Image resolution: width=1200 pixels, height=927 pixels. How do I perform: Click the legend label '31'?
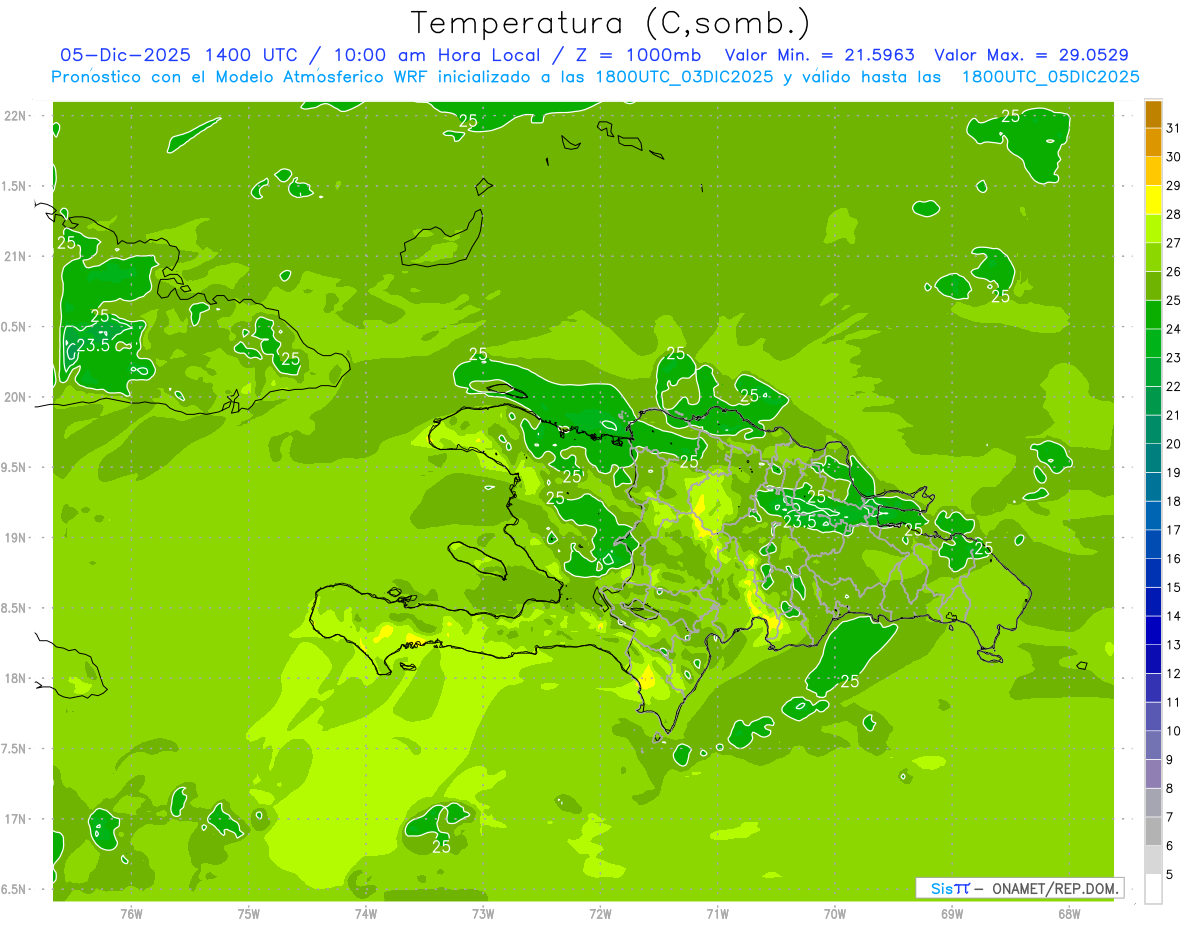(1173, 128)
